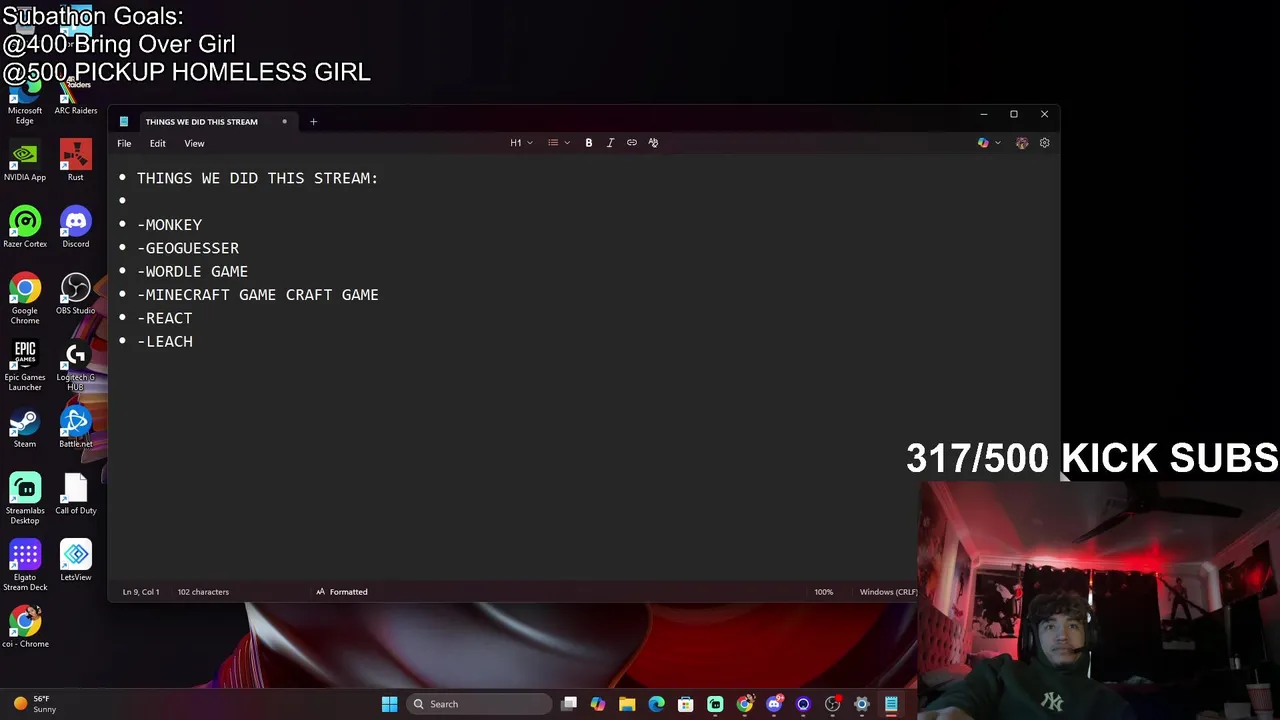
Task: Open the Edit menu
Action: [x=158, y=143]
